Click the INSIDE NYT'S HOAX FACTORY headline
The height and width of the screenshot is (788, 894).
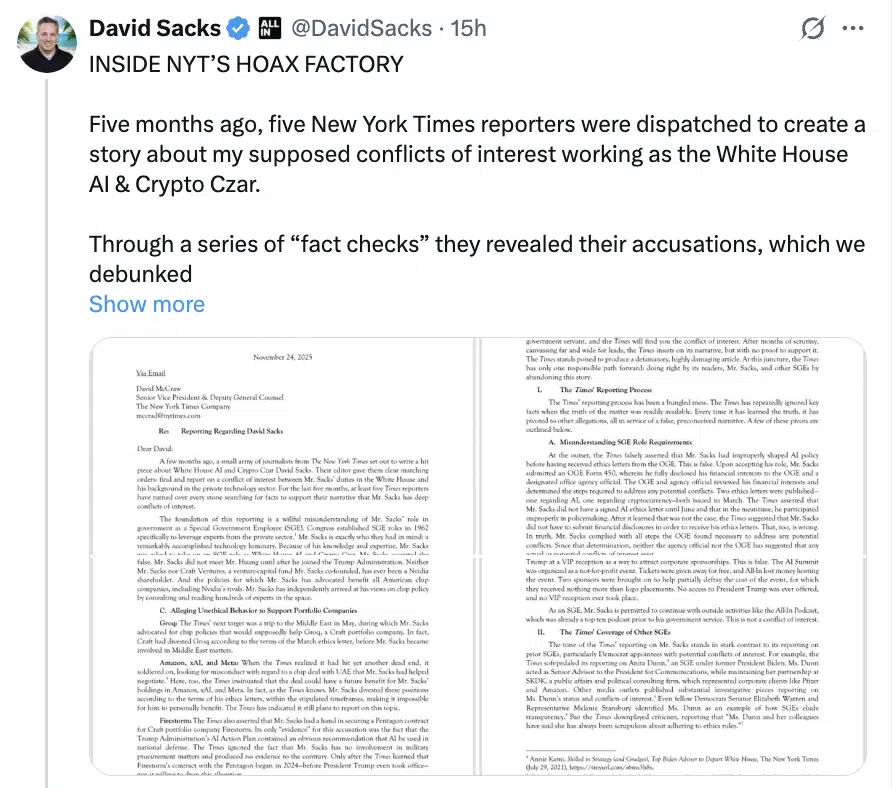point(246,65)
